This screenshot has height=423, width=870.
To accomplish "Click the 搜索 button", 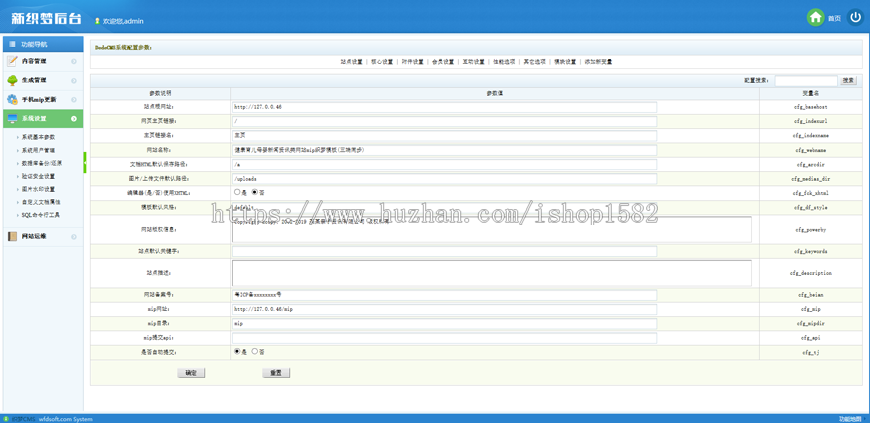I will (848, 80).
